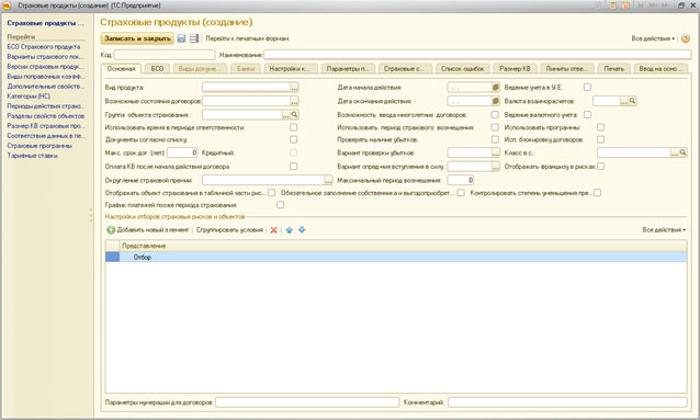Check График платежей позже периода страхования
This screenshot has height=420, width=700.
click(x=280, y=205)
